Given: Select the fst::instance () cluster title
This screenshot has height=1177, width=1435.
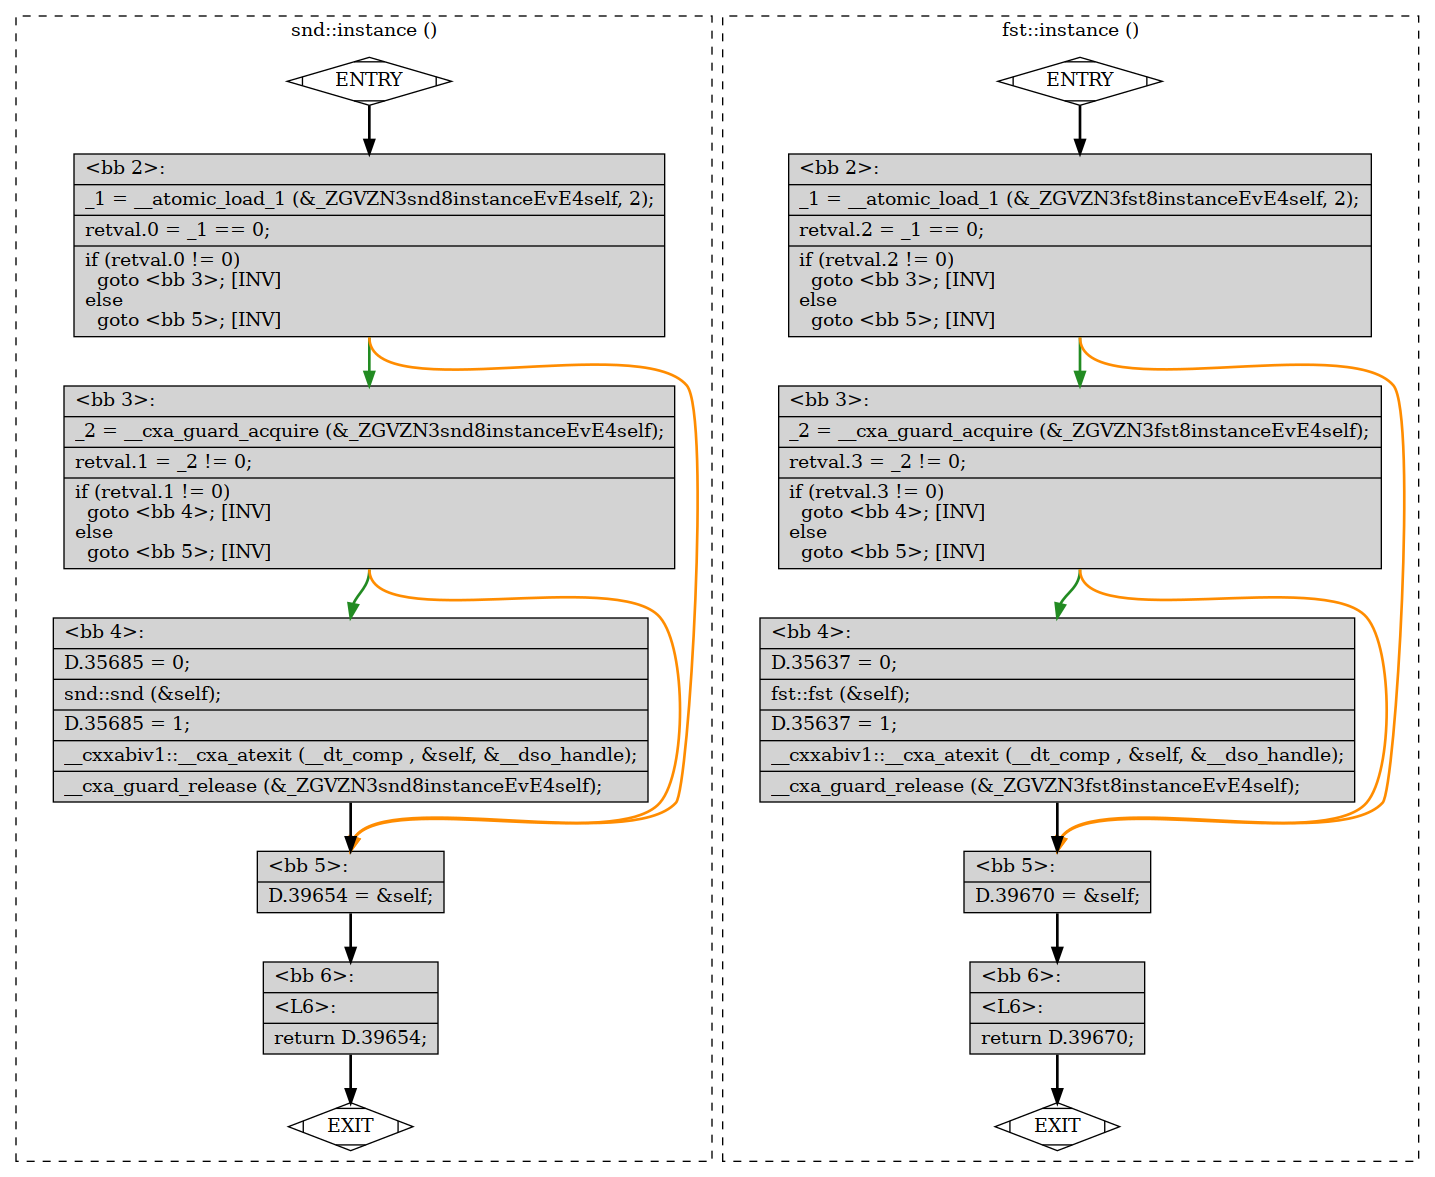Looking at the screenshot, I should tap(1070, 30).
